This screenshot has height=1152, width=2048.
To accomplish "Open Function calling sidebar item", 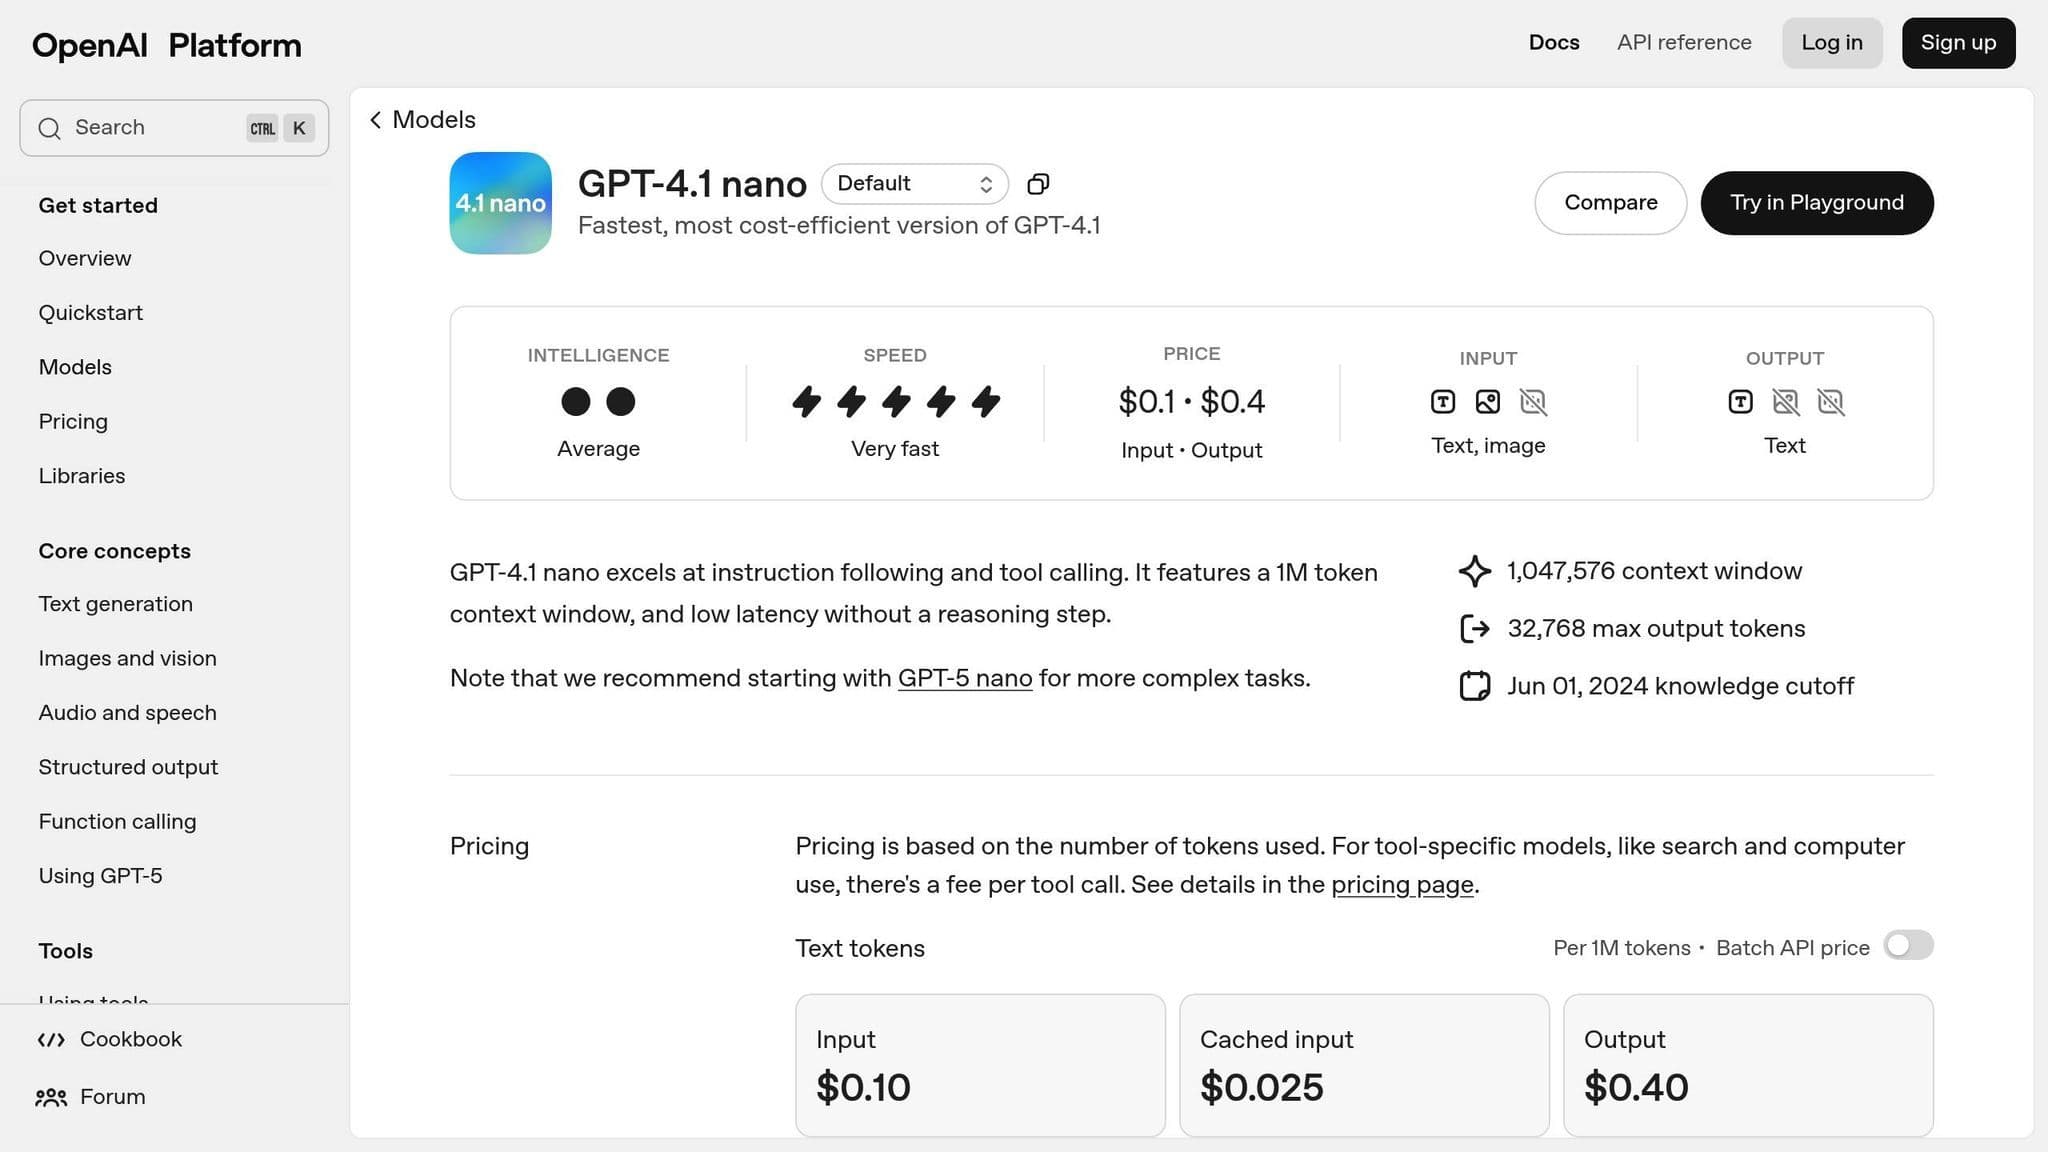I will pyautogui.click(x=118, y=822).
